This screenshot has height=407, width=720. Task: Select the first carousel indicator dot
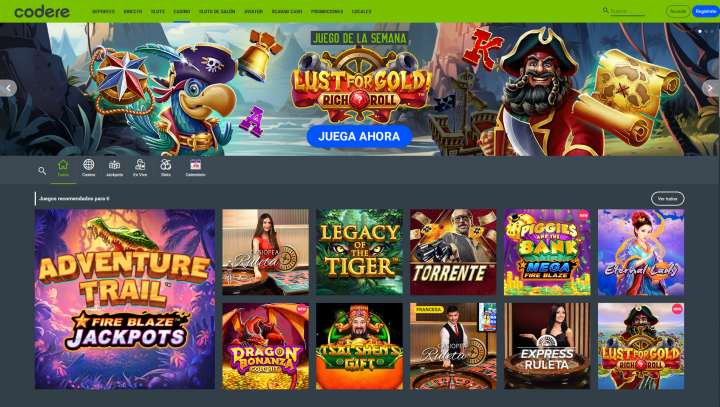(700, 31)
